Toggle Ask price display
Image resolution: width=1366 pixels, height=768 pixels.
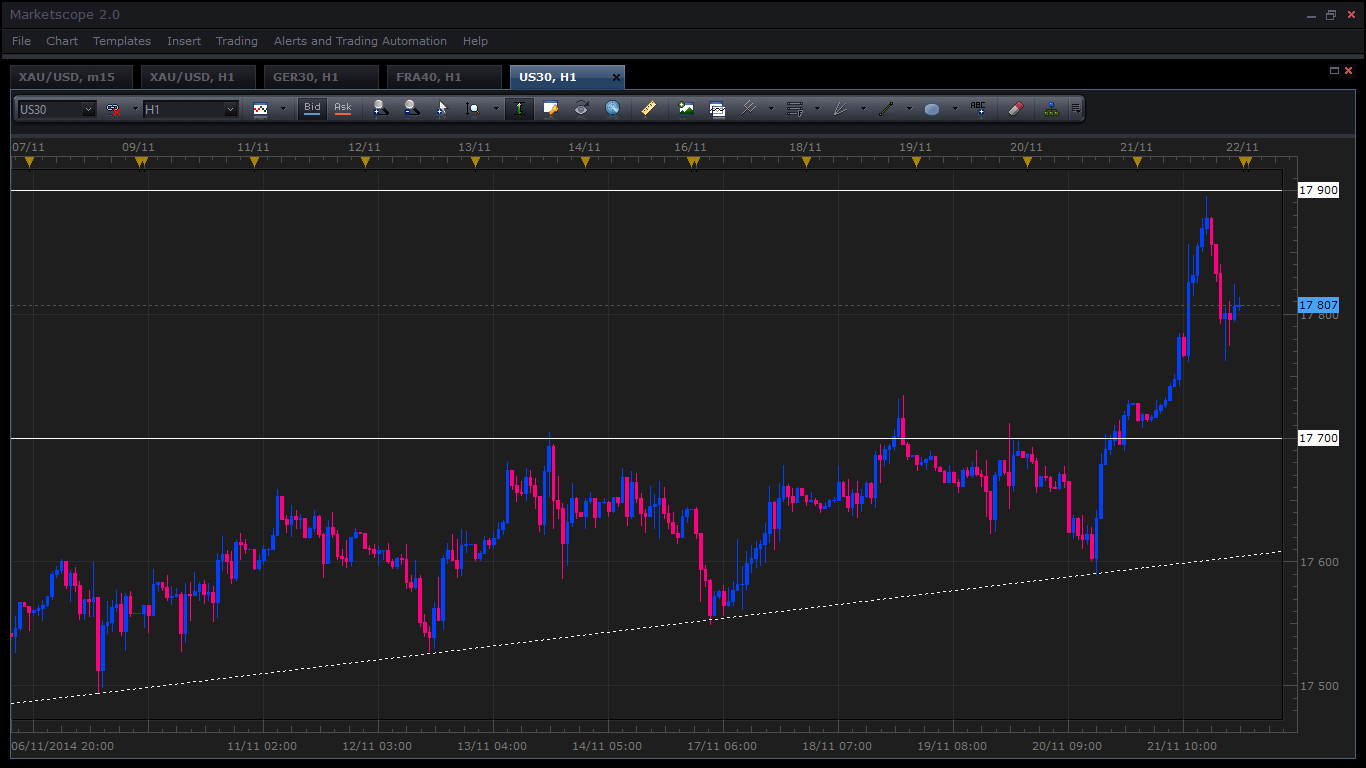343,108
